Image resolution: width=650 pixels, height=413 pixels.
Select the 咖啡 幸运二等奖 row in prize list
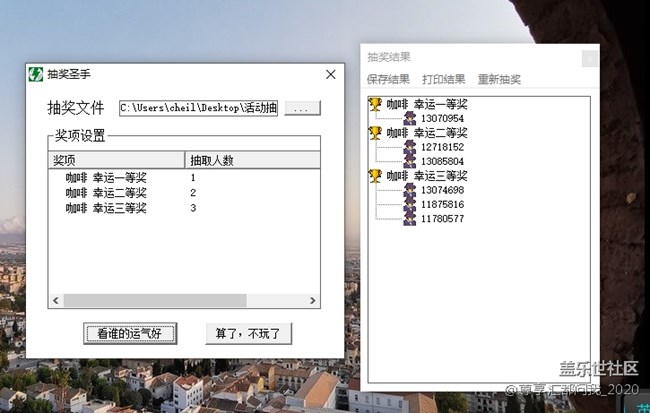pyautogui.click(x=106, y=193)
